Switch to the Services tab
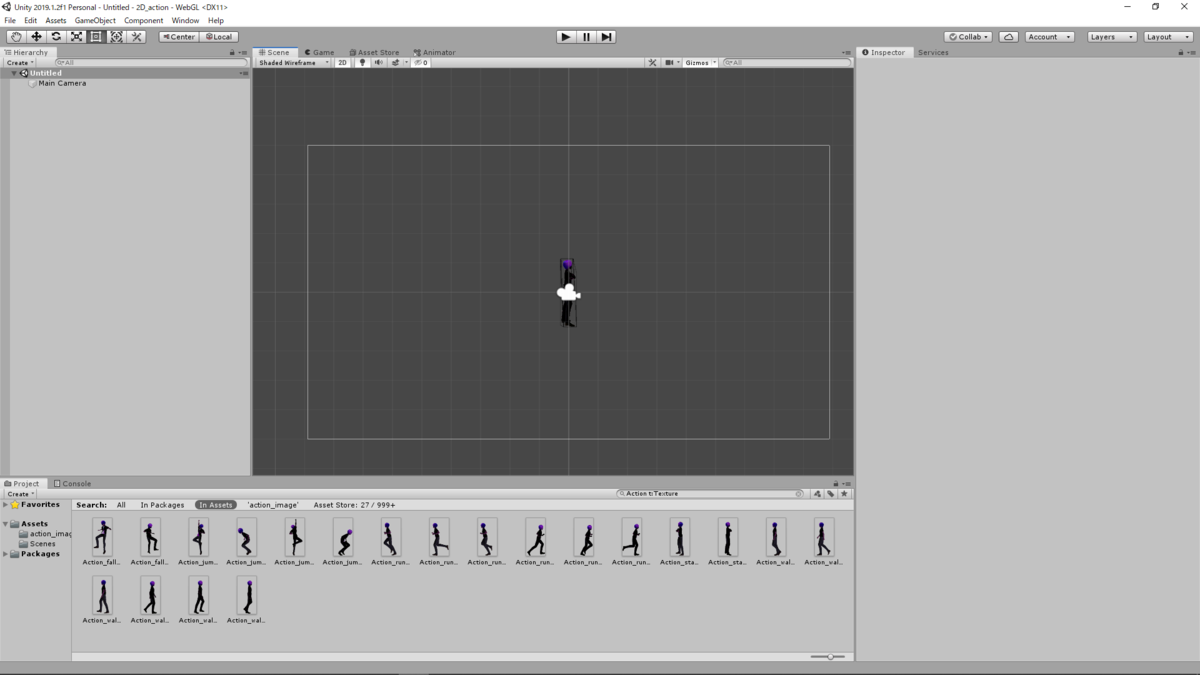This screenshot has width=1200, height=675. (x=933, y=53)
